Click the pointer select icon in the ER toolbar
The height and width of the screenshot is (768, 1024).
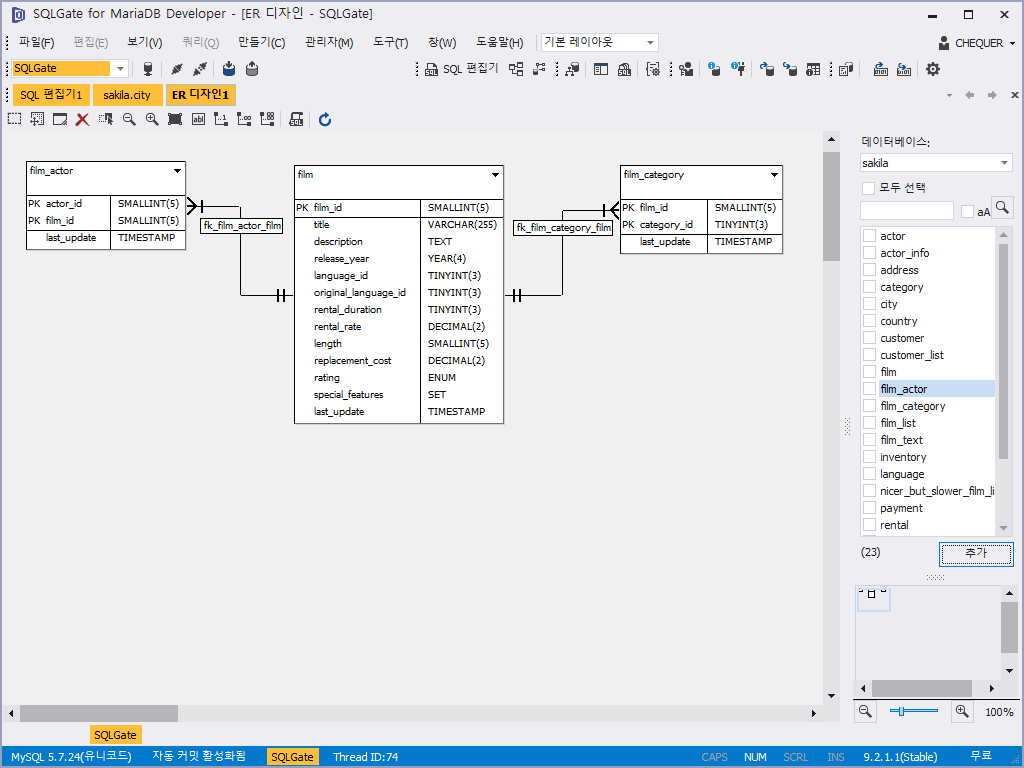tap(106, 119)
